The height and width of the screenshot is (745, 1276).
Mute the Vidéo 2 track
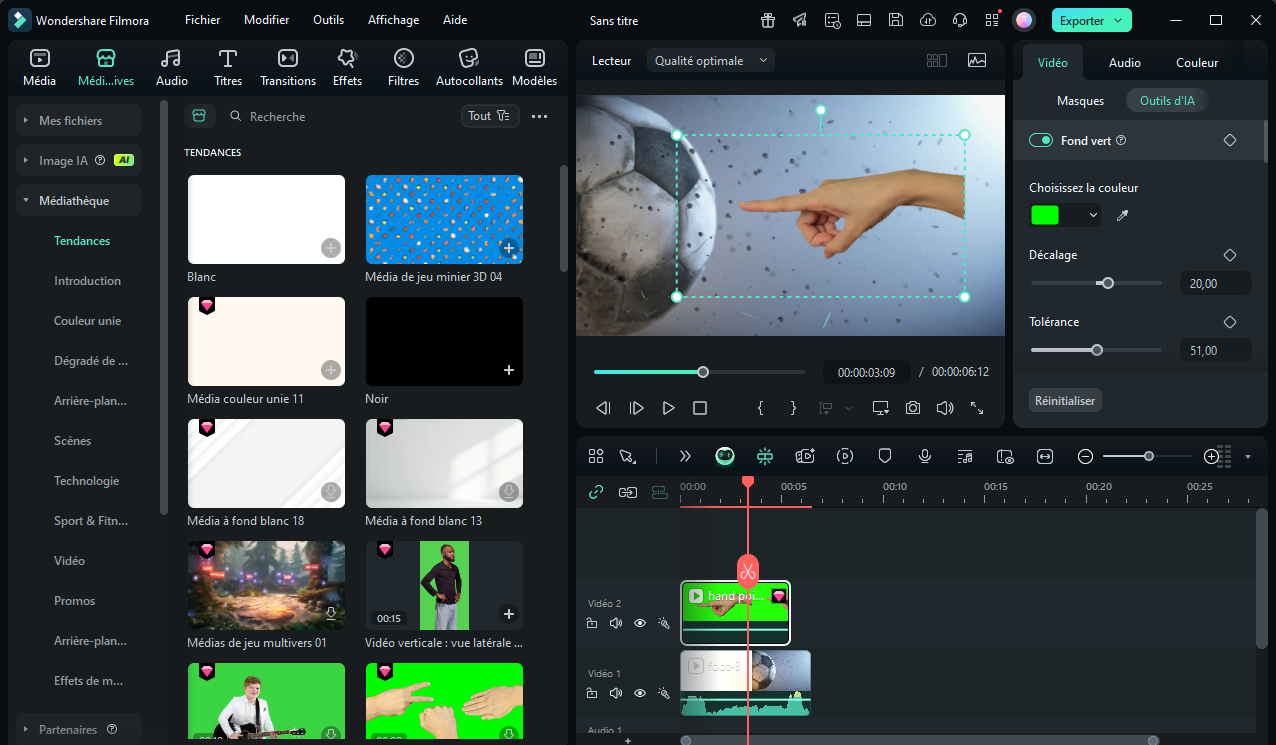coord(616,623)
